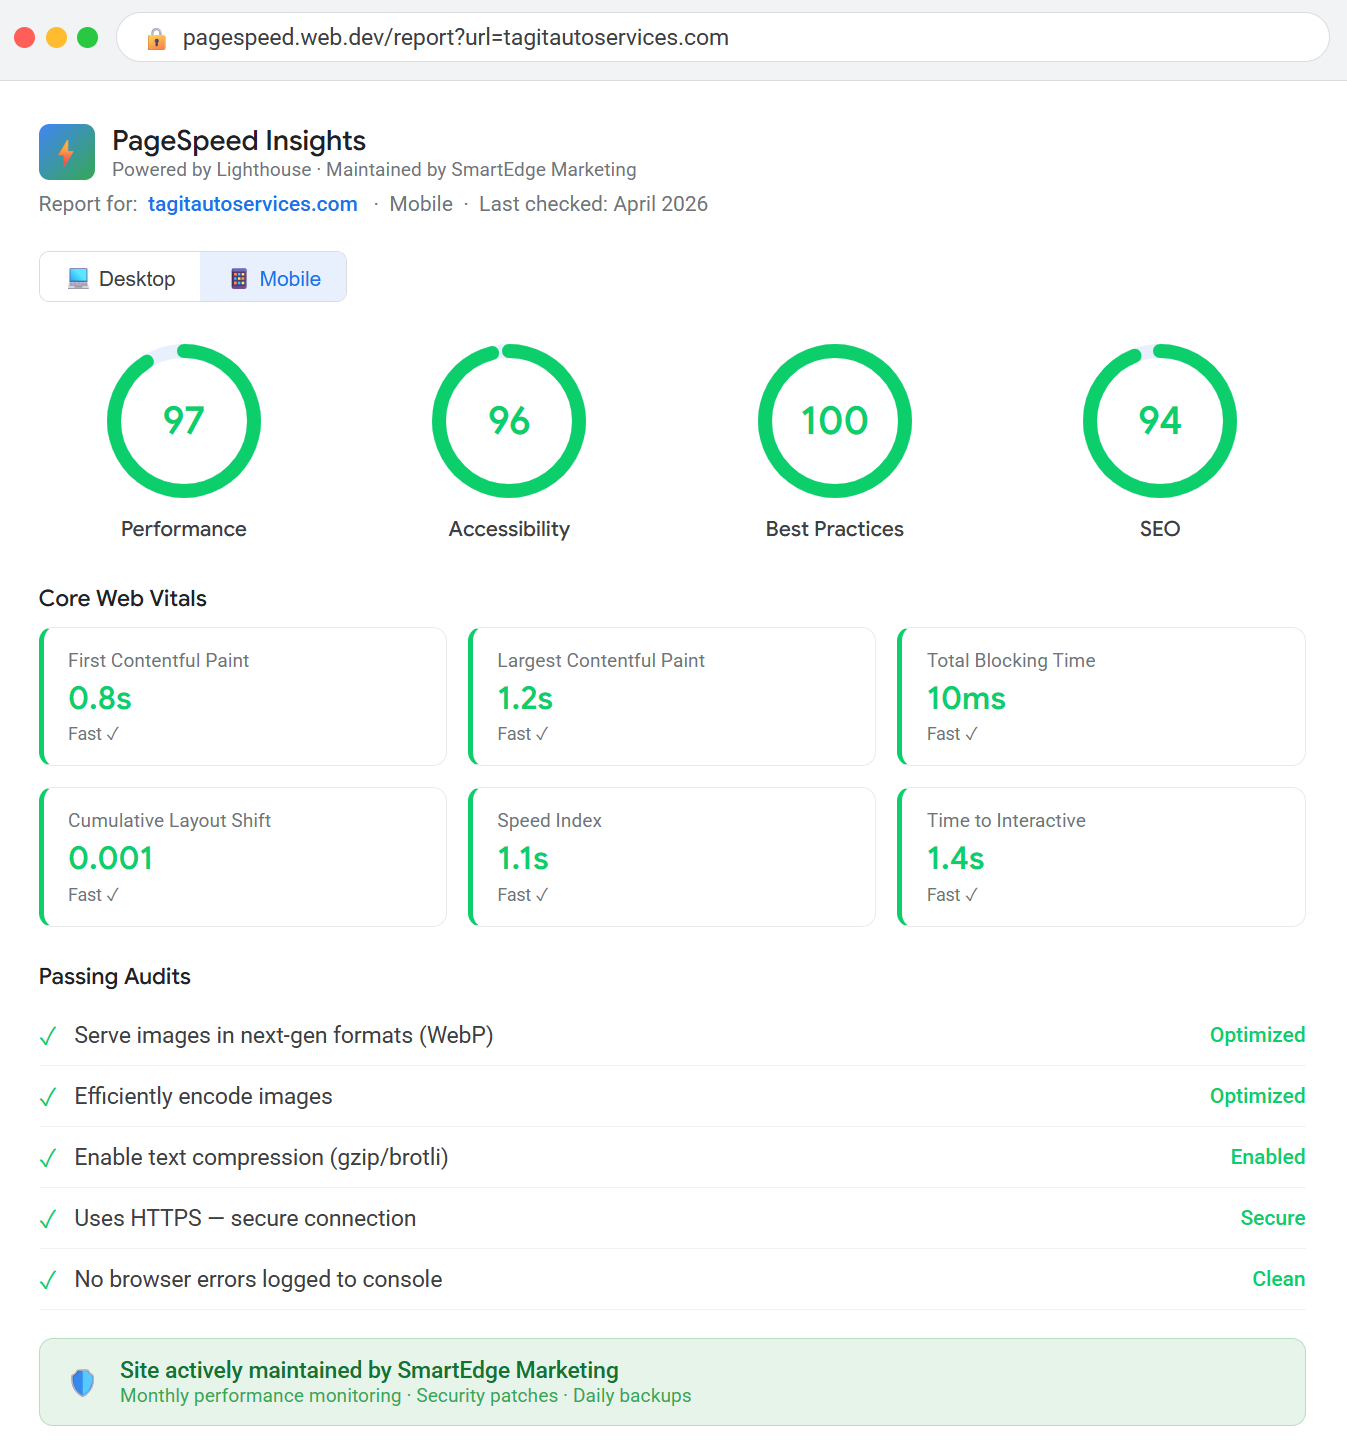Click the Cumulative Layout Shift 0.001 value

tap(111, 858)
